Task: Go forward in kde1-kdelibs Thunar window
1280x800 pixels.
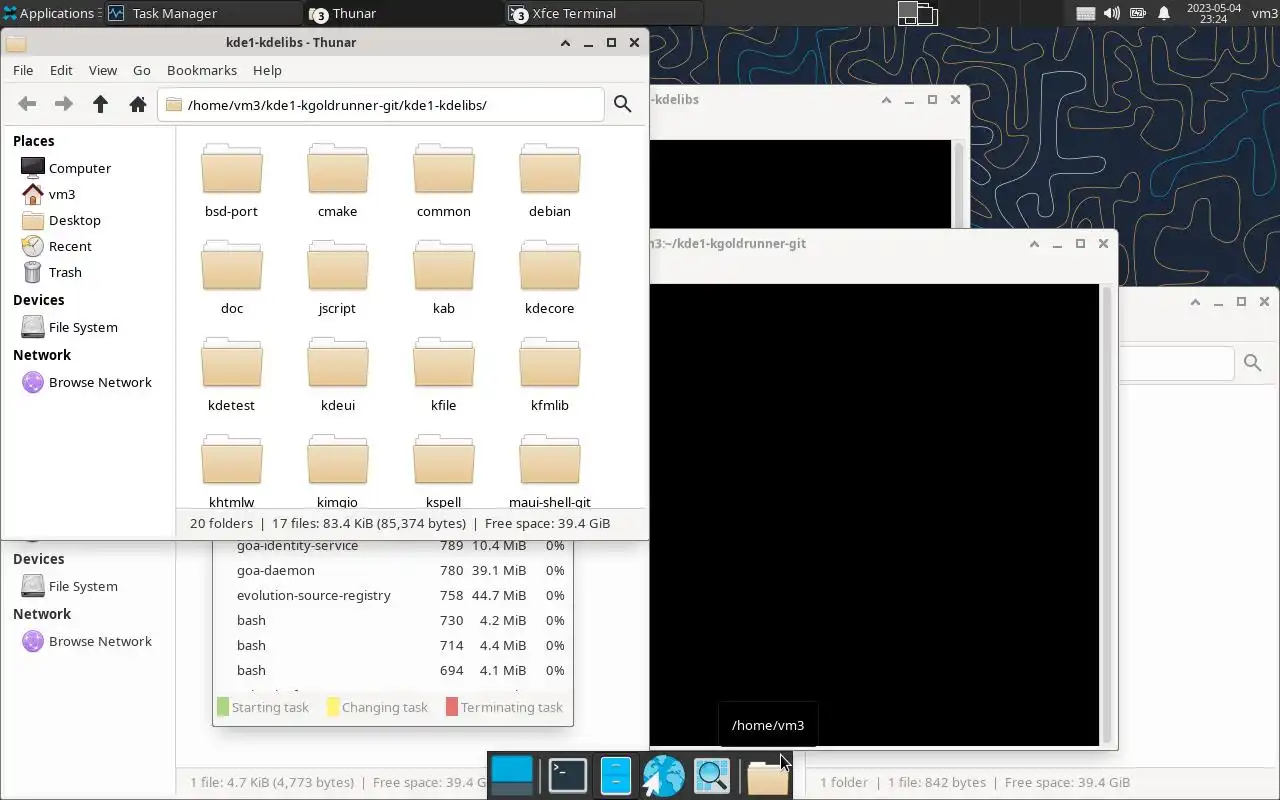Action: tap(63, 104)
